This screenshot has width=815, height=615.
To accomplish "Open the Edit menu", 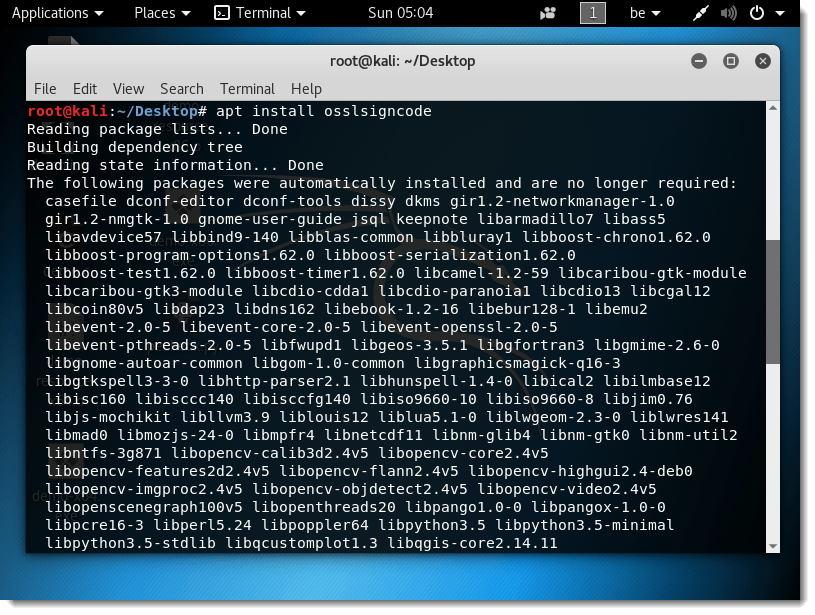I will point(85,88).
